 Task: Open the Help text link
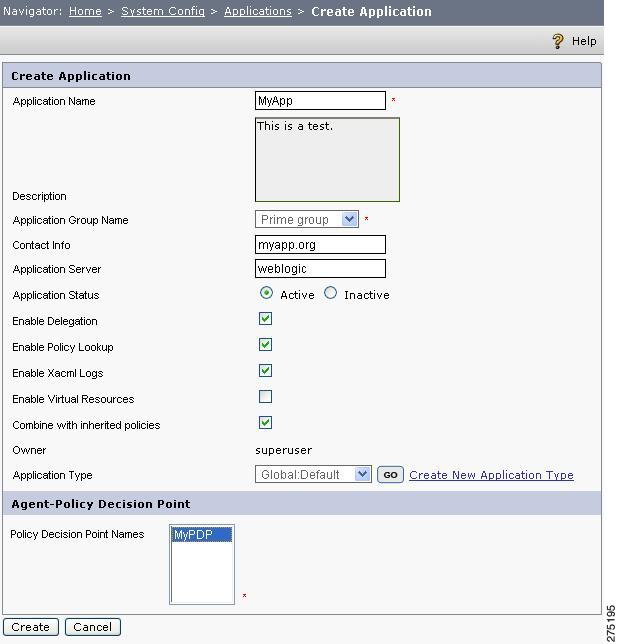(584, 41)
